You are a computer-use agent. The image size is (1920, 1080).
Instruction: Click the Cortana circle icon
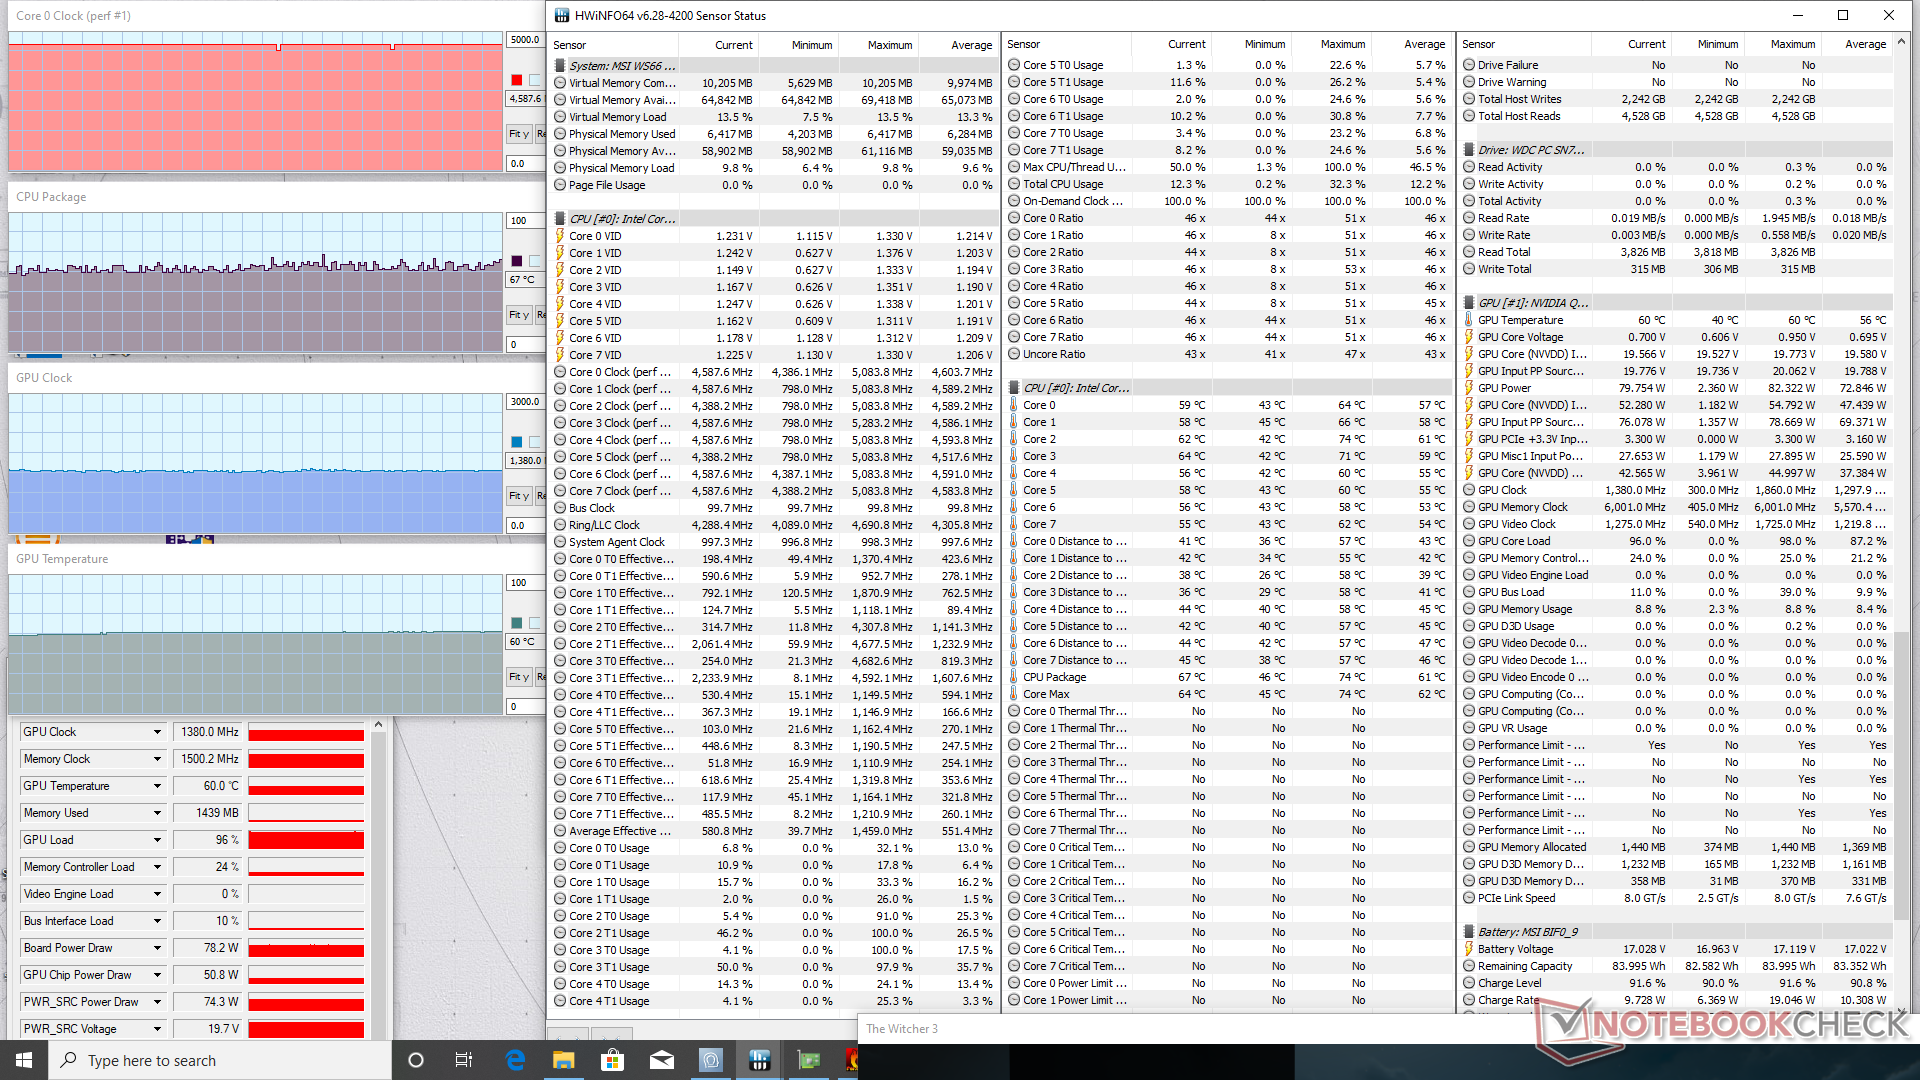pyautogui.click(x=416, y=1060)
